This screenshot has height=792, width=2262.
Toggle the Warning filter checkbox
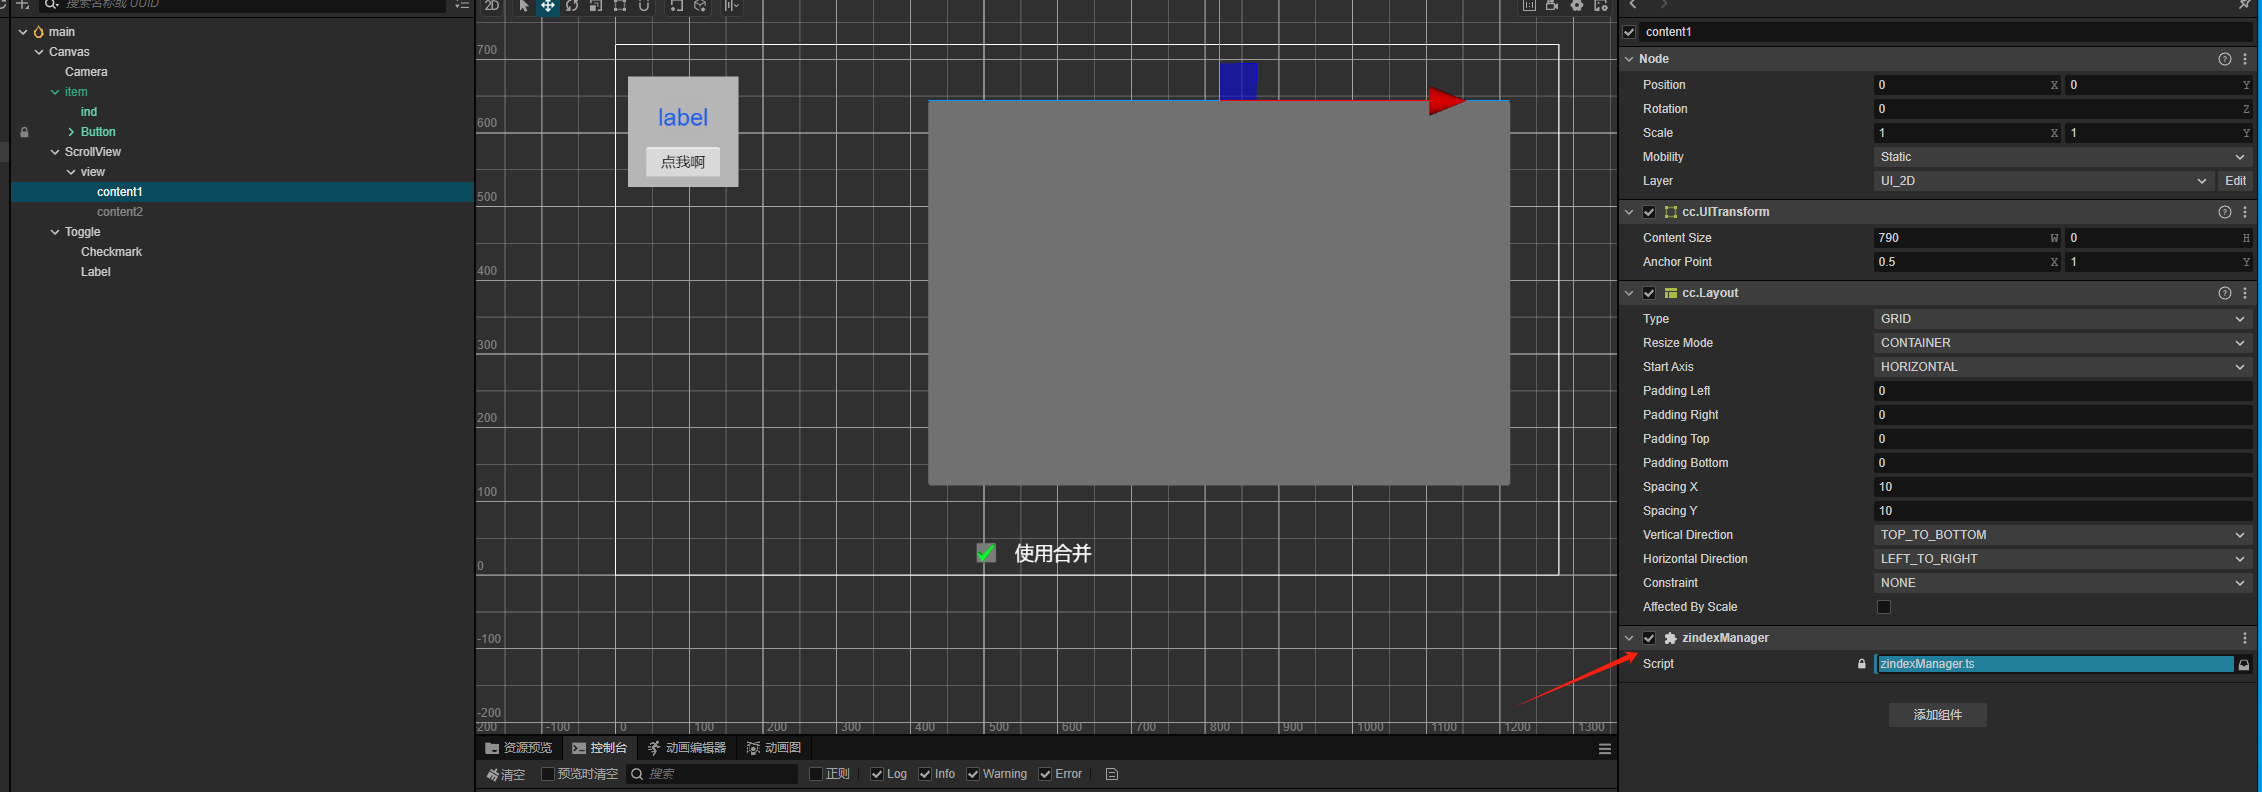pyautogui.click(x=973, y=774)
